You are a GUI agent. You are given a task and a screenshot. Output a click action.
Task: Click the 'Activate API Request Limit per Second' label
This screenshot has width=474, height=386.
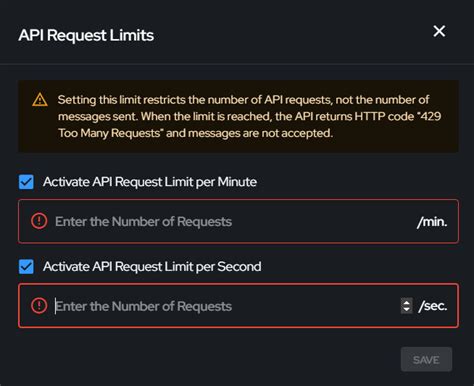point(152,267)
